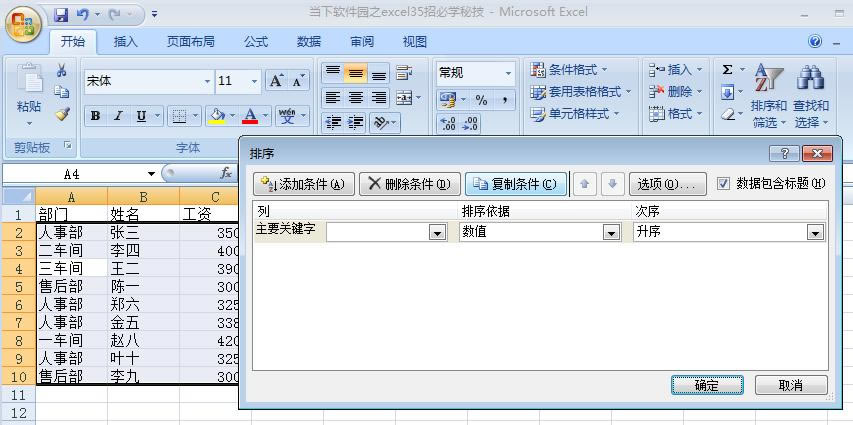
Task: Undo the last action
Action: 82,14
